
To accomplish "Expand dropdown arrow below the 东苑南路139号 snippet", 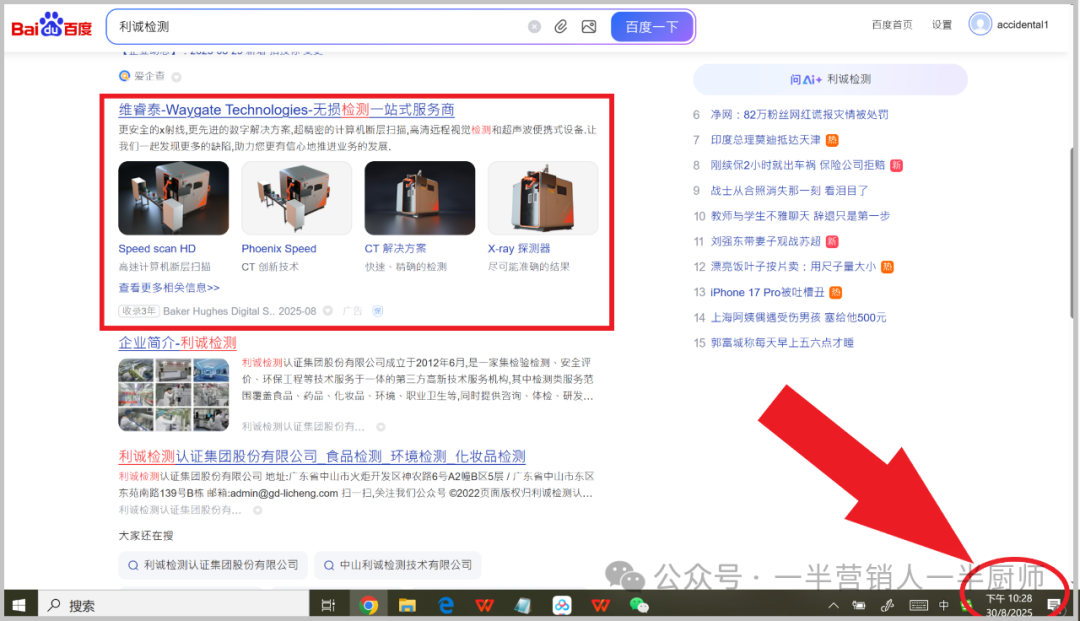I will [x=258, y=510].
